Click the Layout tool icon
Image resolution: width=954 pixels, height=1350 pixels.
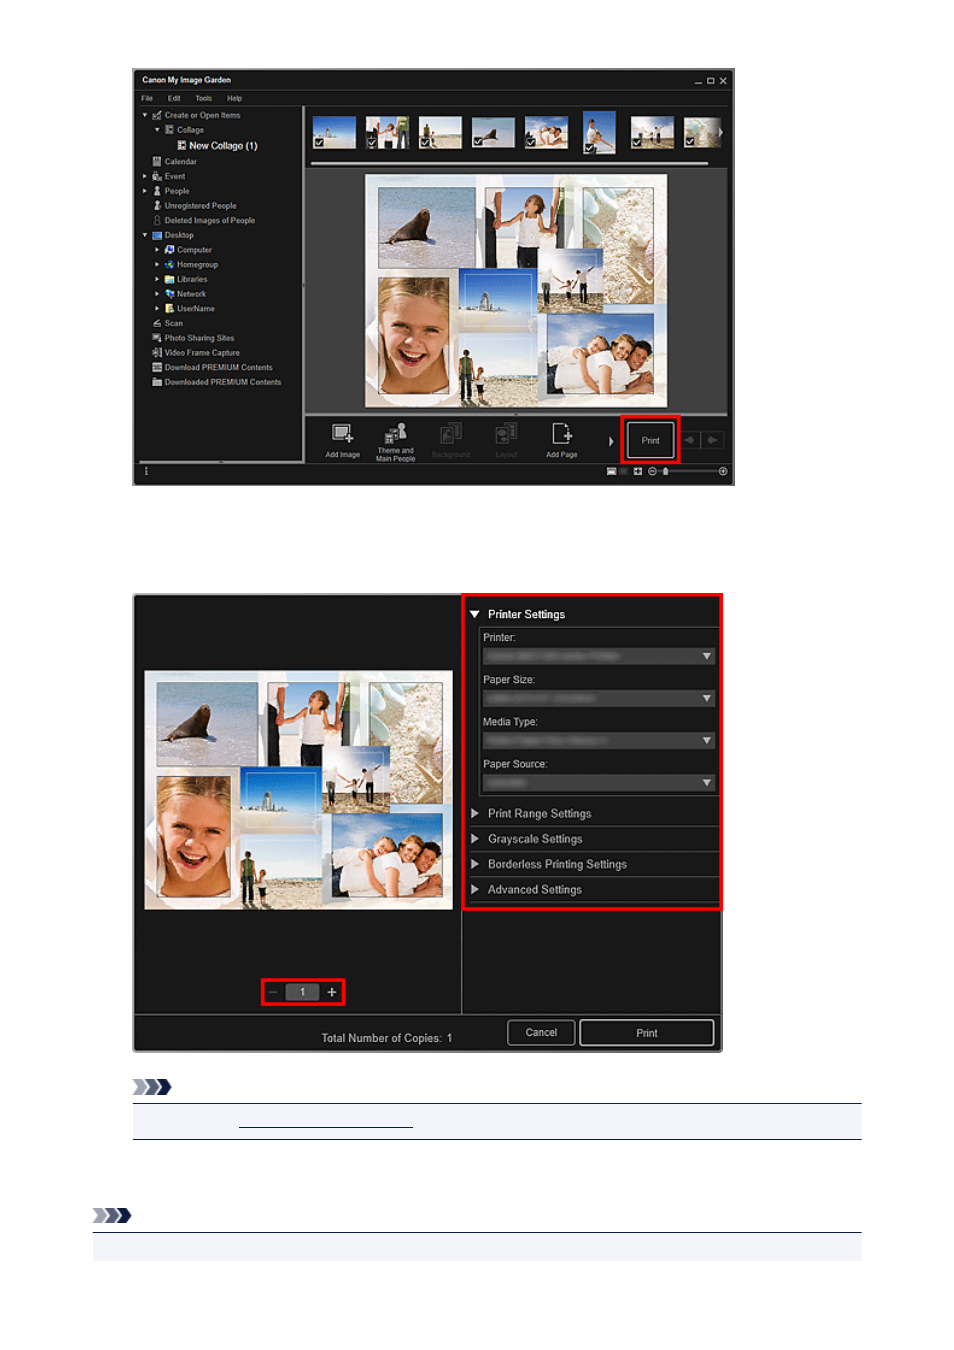(x=506, y=433)
